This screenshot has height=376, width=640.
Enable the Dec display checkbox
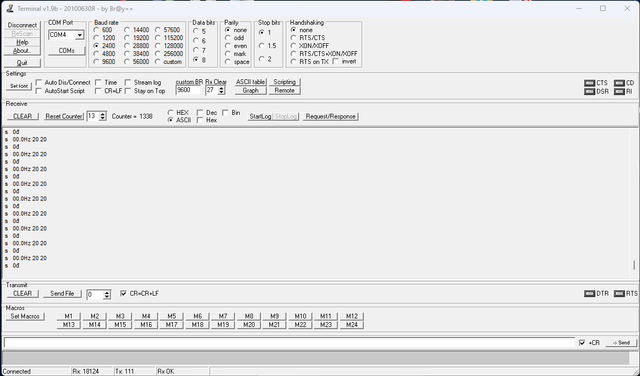point(200,113)
